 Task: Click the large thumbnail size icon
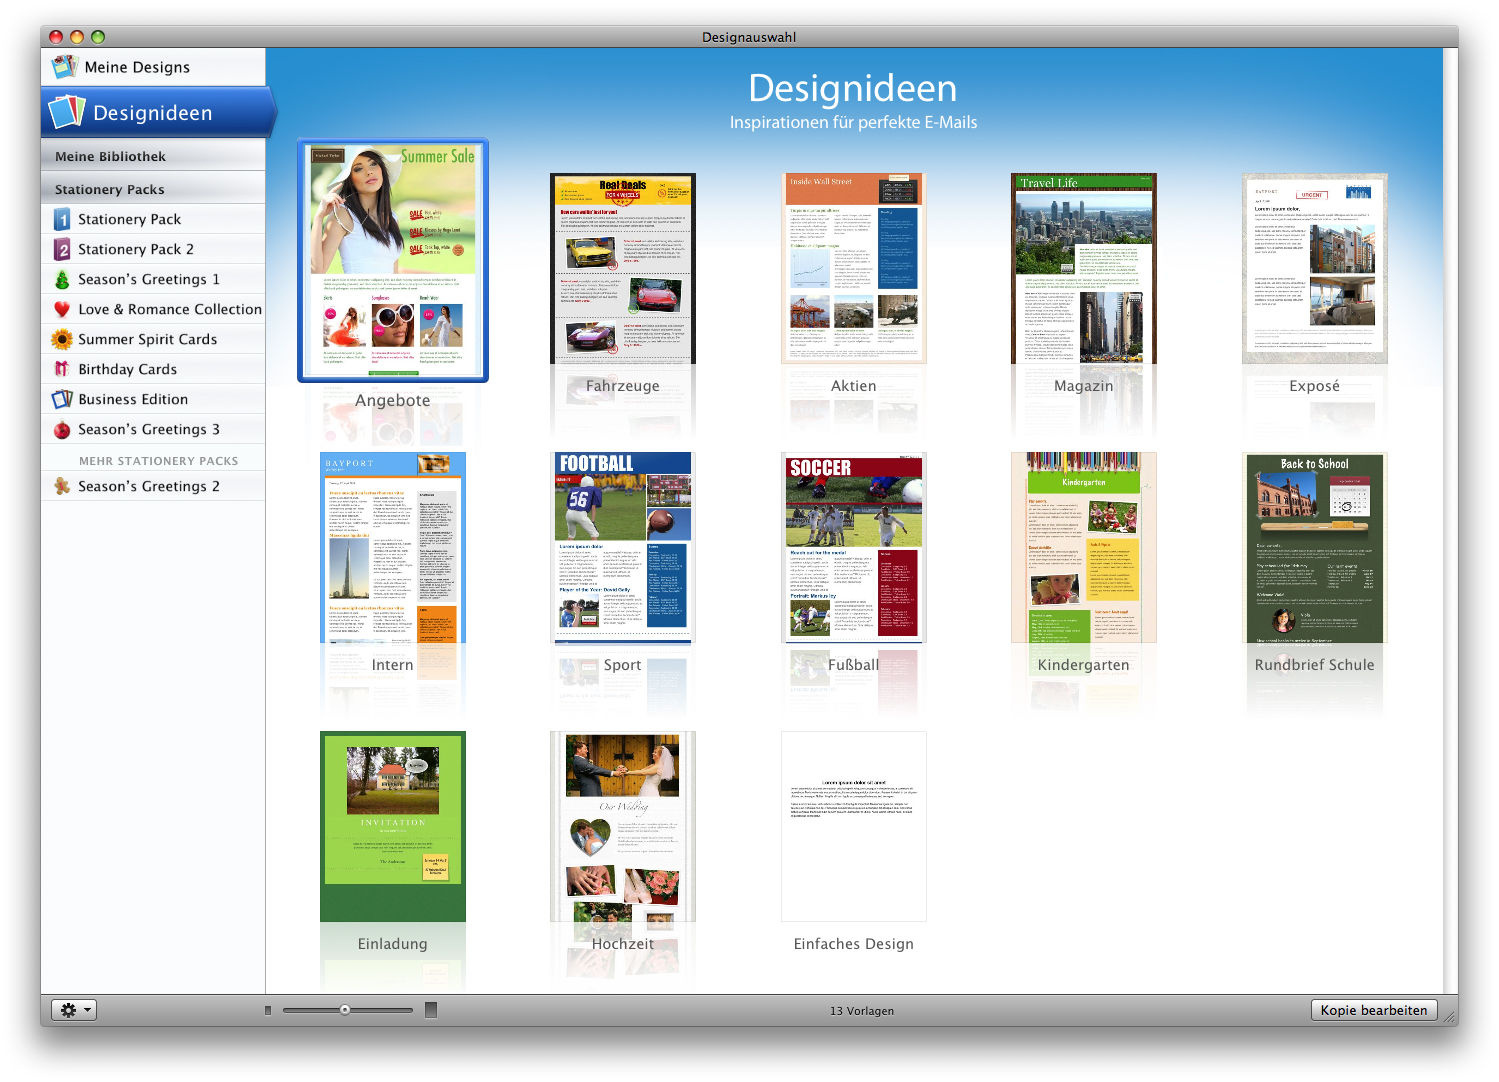pos(431,1010)
